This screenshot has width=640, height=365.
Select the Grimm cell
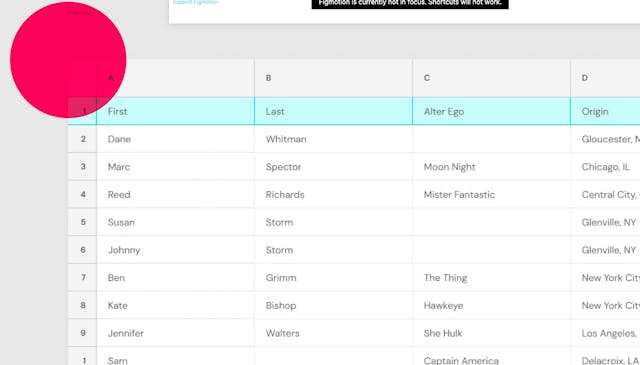(333, 278)
